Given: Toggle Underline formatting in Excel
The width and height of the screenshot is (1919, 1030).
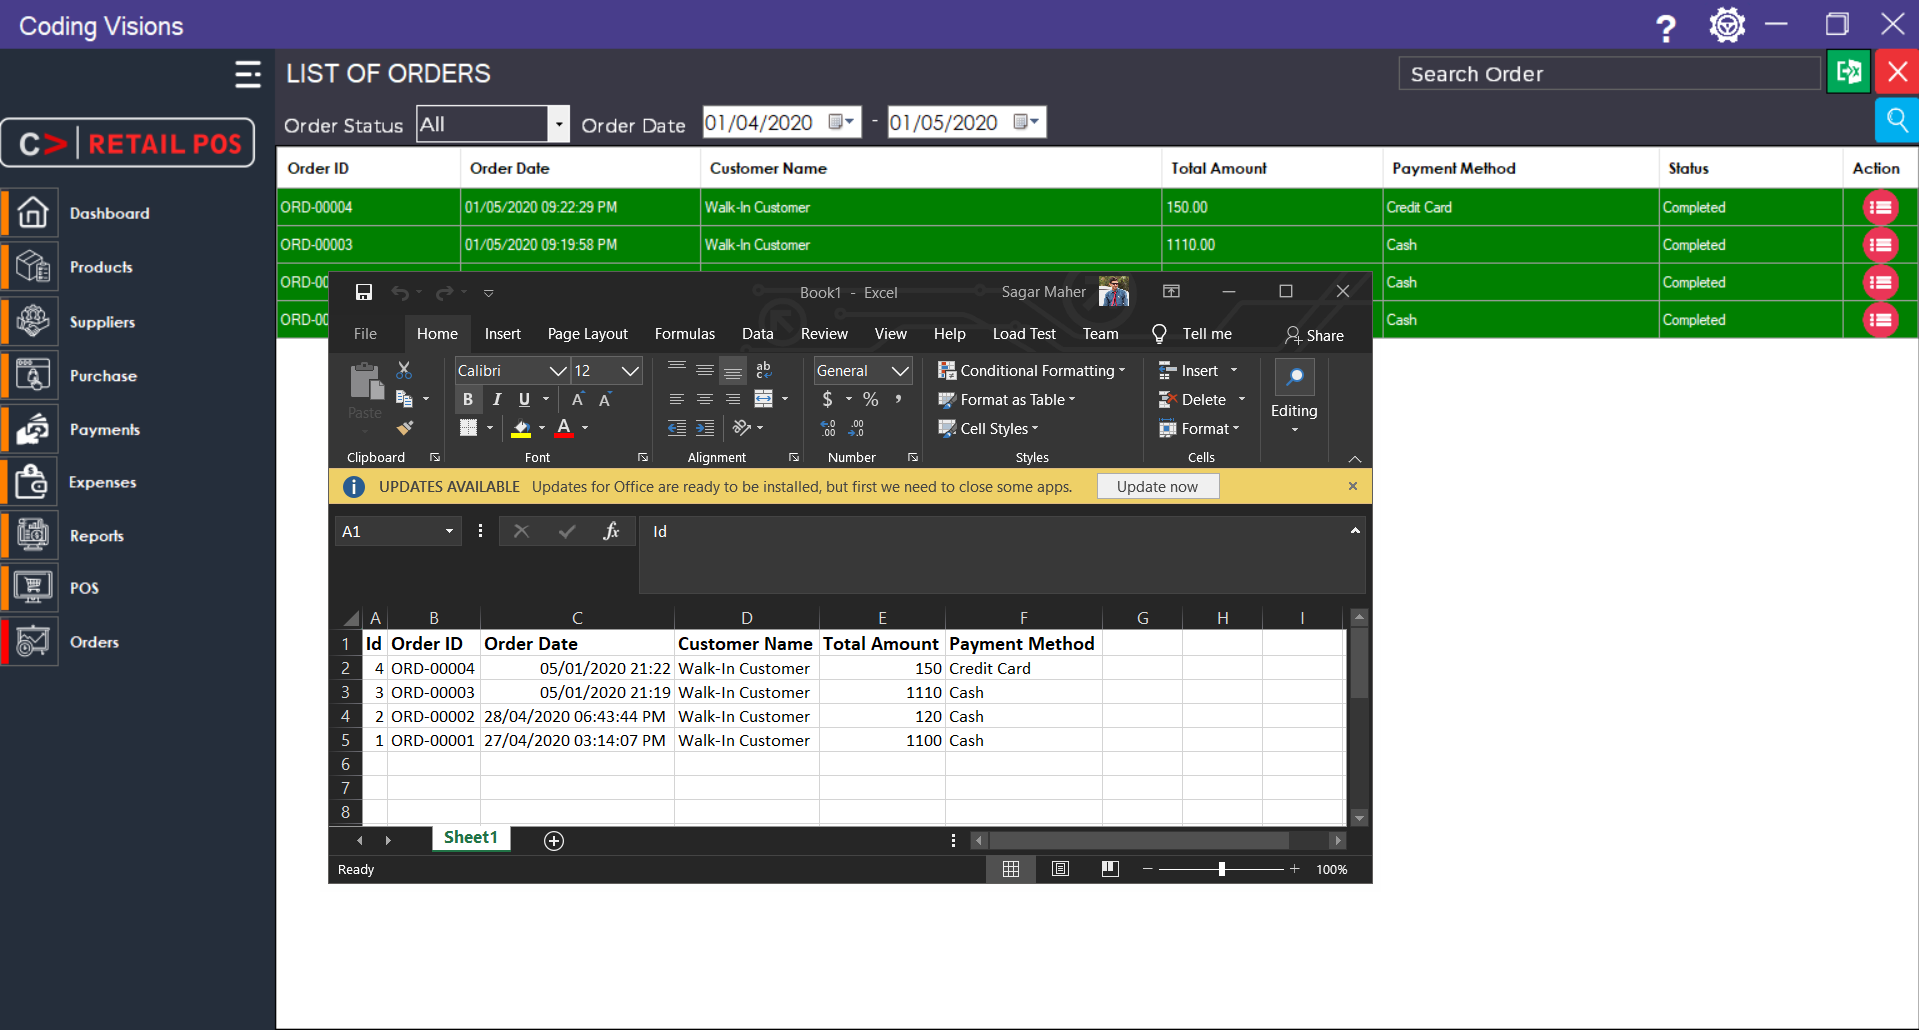Looking at the screenshot, I should click(524, 399).
